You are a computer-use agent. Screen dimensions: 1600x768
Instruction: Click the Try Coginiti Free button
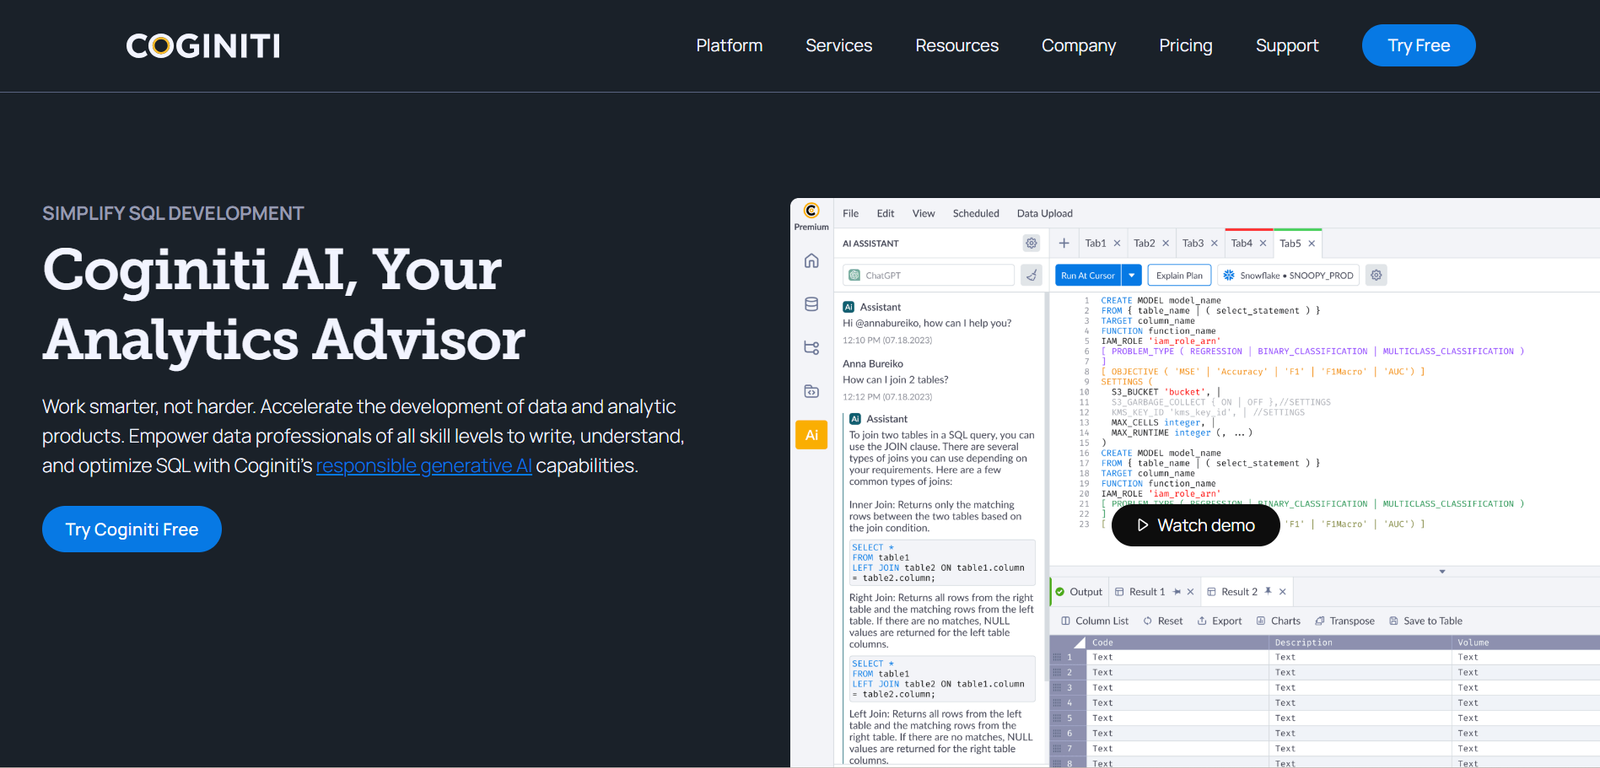click(132, 529)
